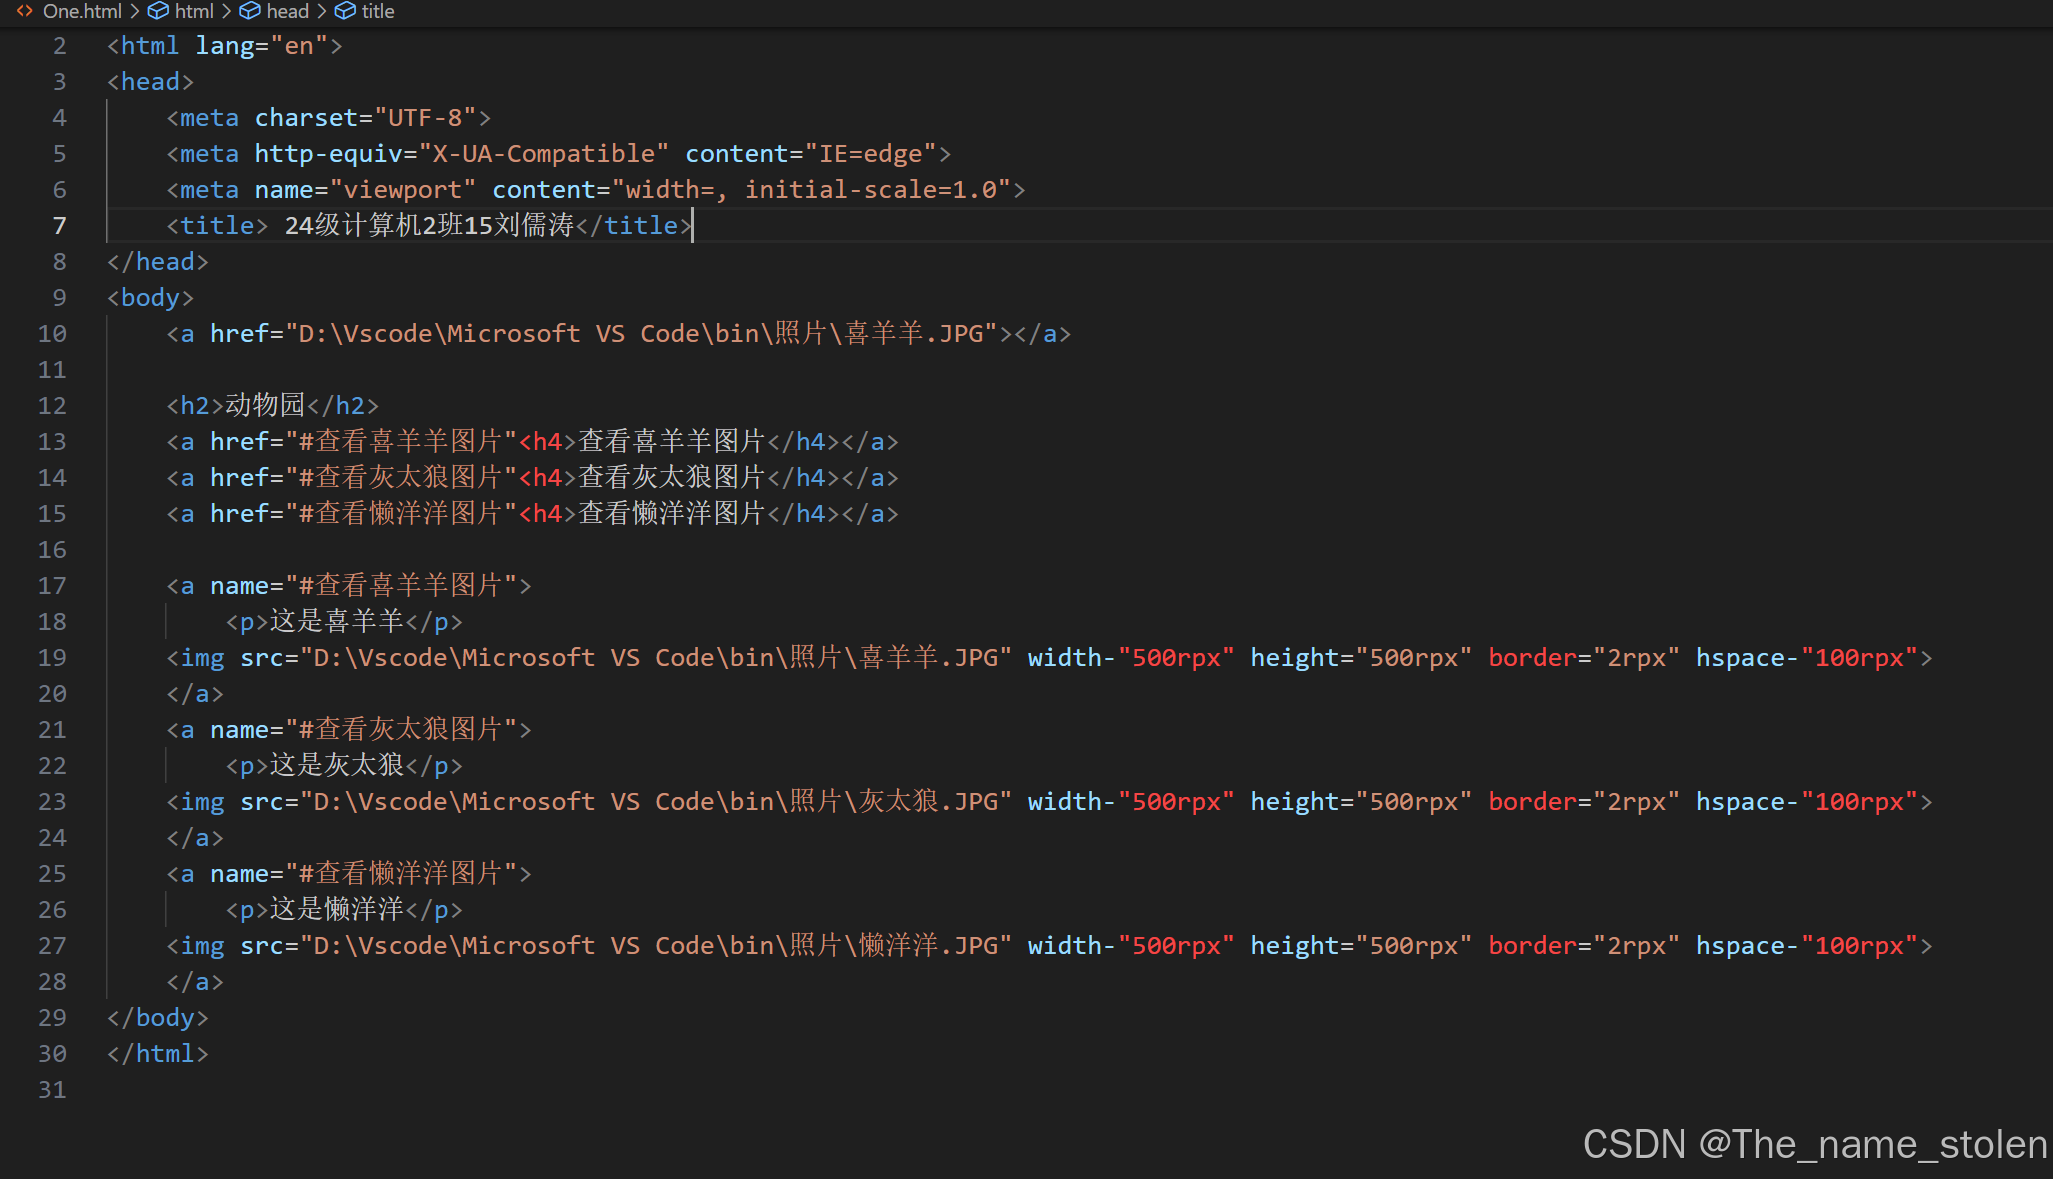Image resolution: width=2053 pixels, height=1179 pixels.
Task: Expand breadcrumb chevron between html and head
Action: tap(227, 11)
